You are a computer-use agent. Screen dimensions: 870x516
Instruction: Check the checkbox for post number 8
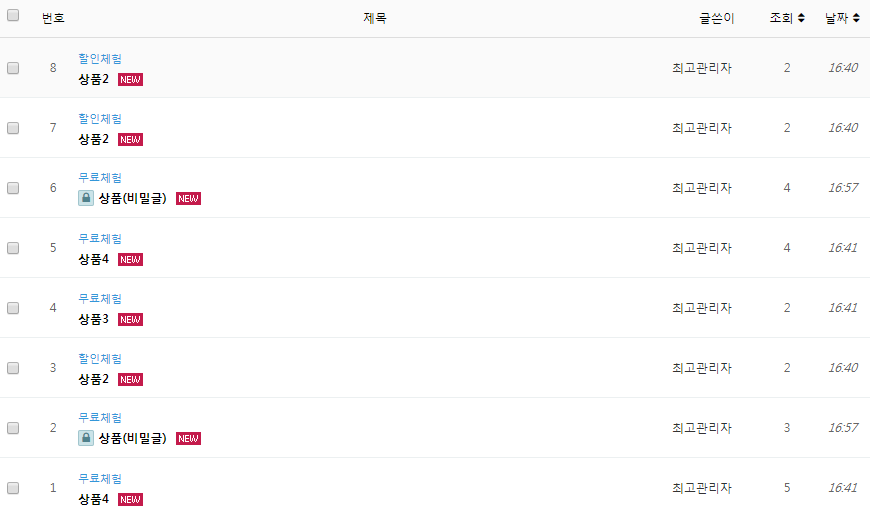13,68
